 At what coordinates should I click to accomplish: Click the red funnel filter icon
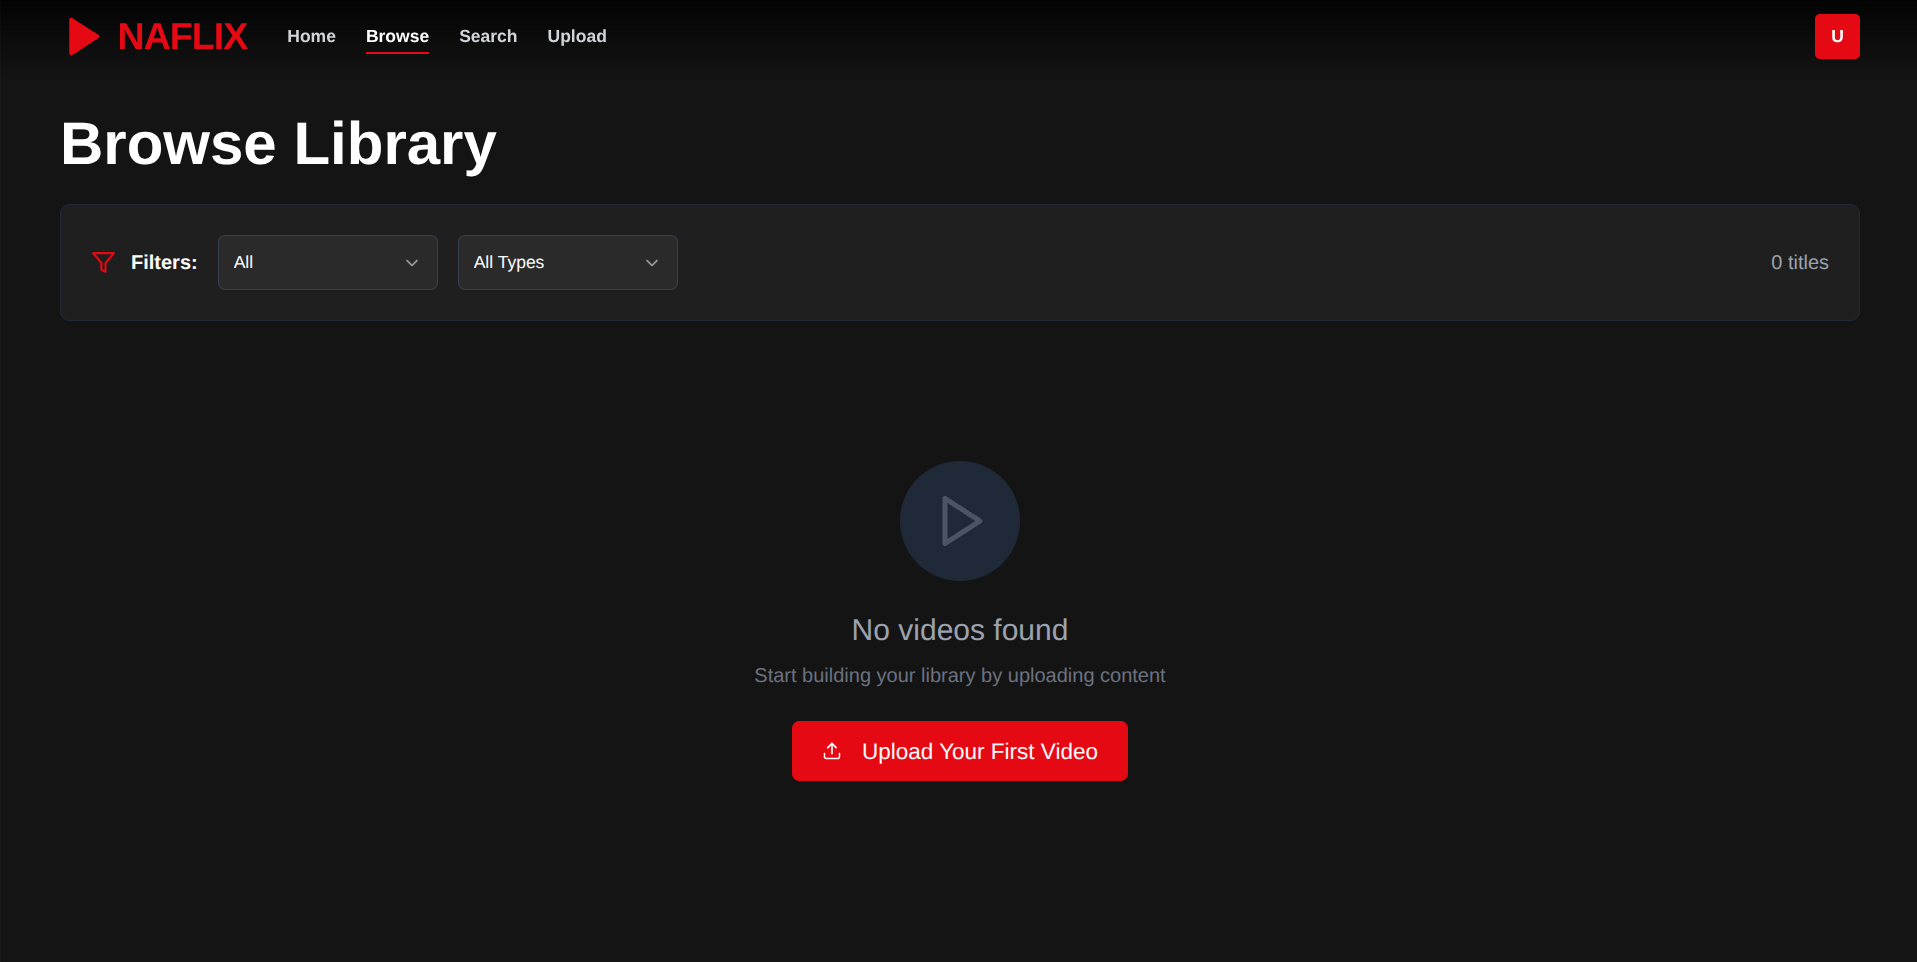click(103, 262)
